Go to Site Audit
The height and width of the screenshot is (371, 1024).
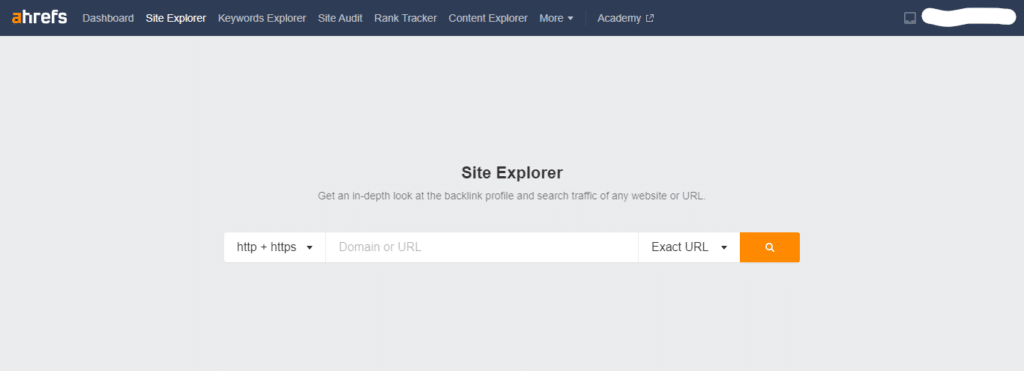coord(340,18)
